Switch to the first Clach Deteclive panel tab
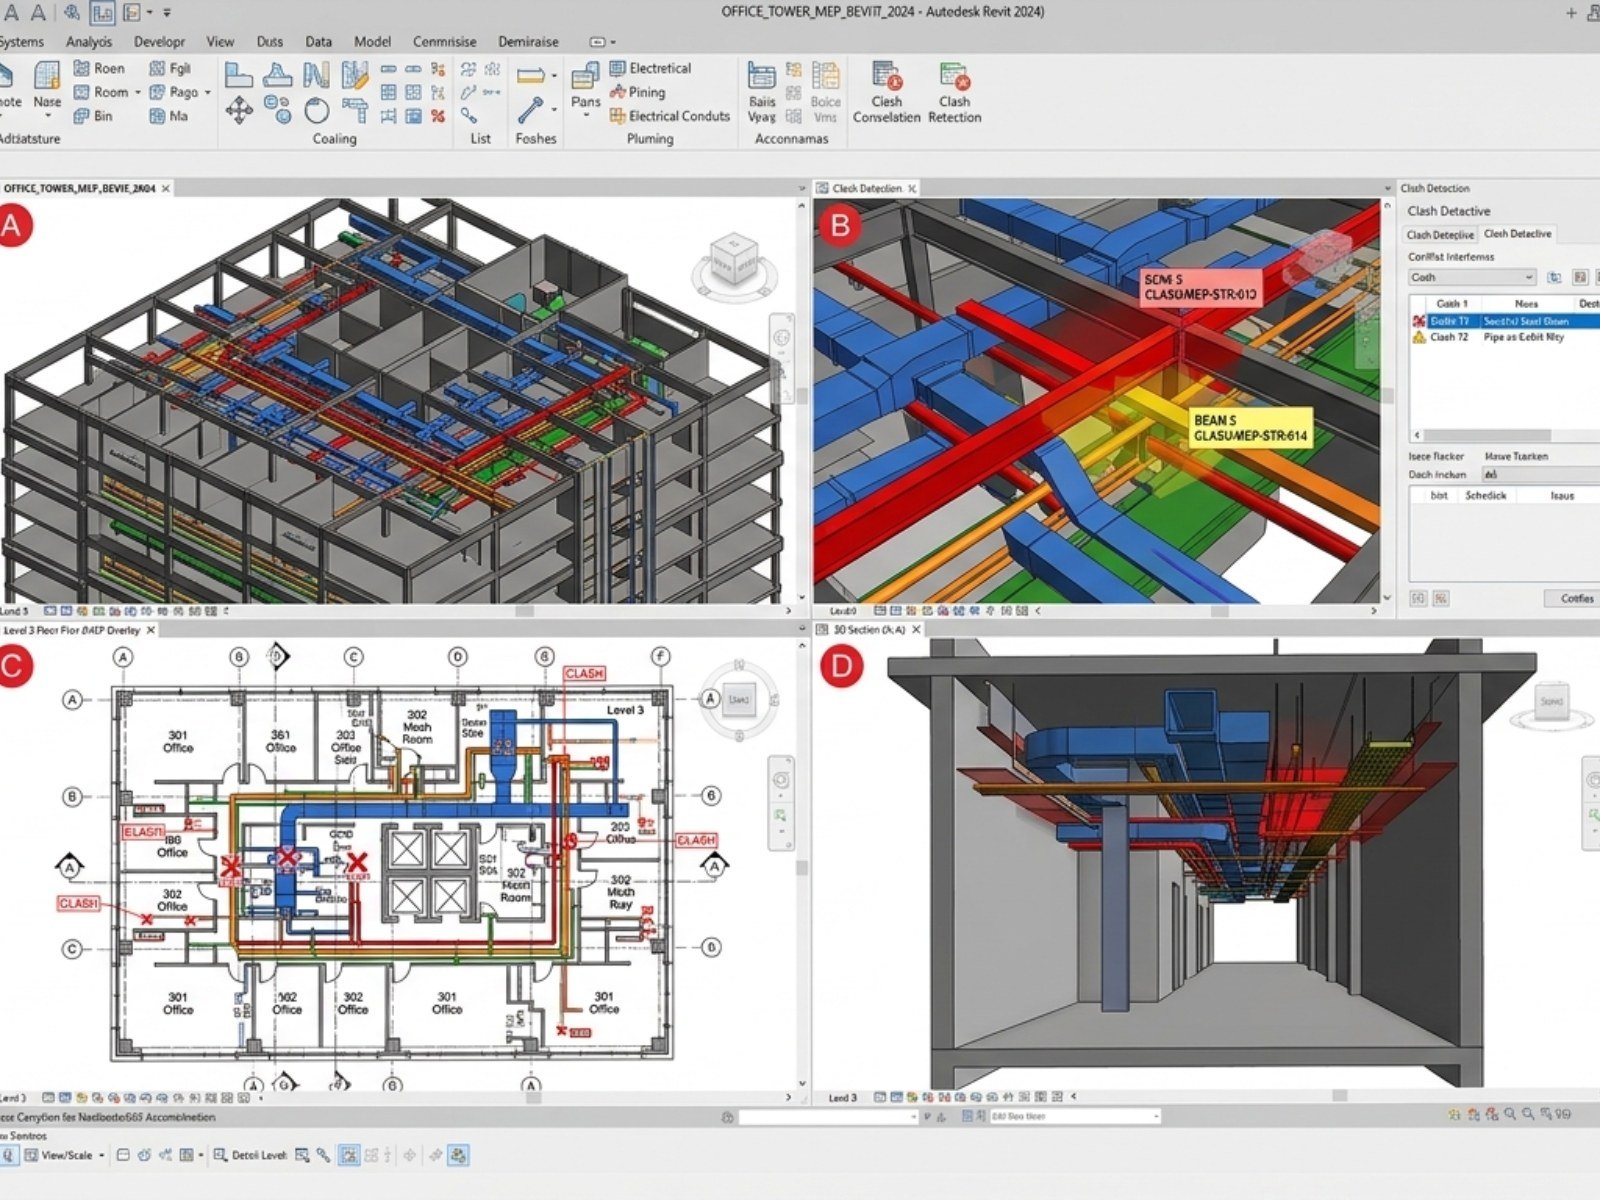Screen dimensions: 1600x1200 pos(1440,234)
